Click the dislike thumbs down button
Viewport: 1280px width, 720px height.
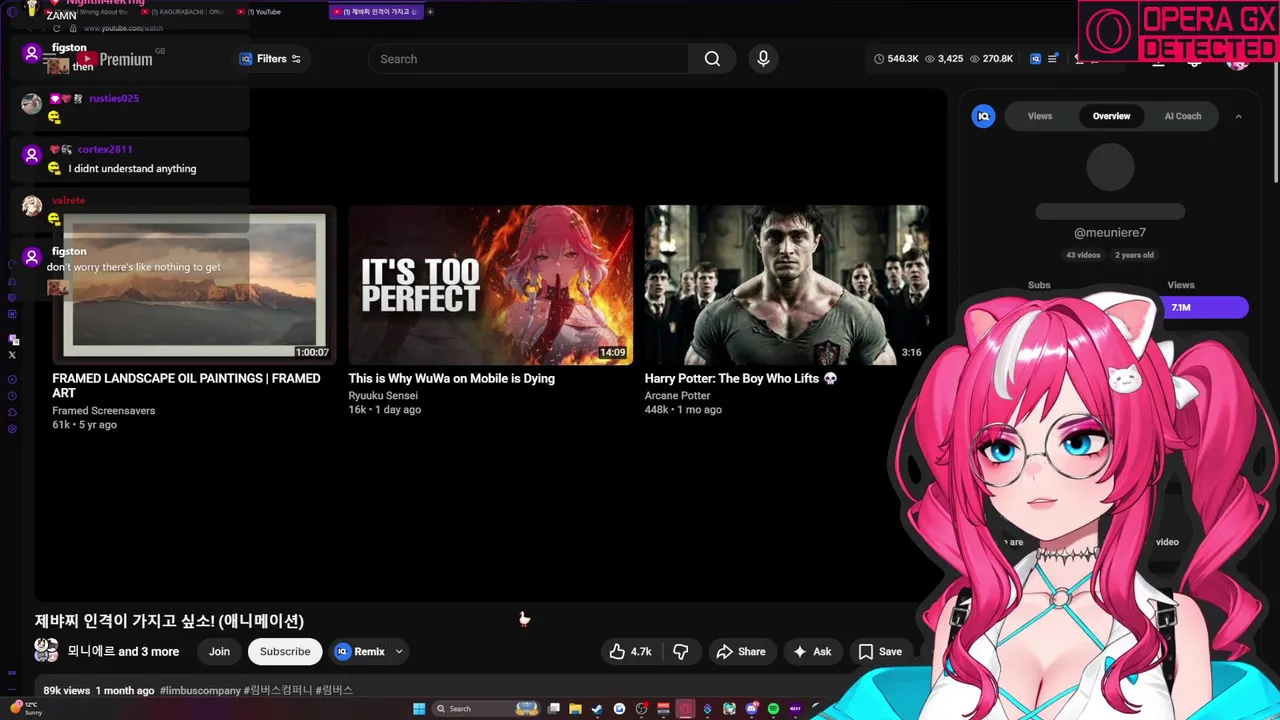point(681,652)
